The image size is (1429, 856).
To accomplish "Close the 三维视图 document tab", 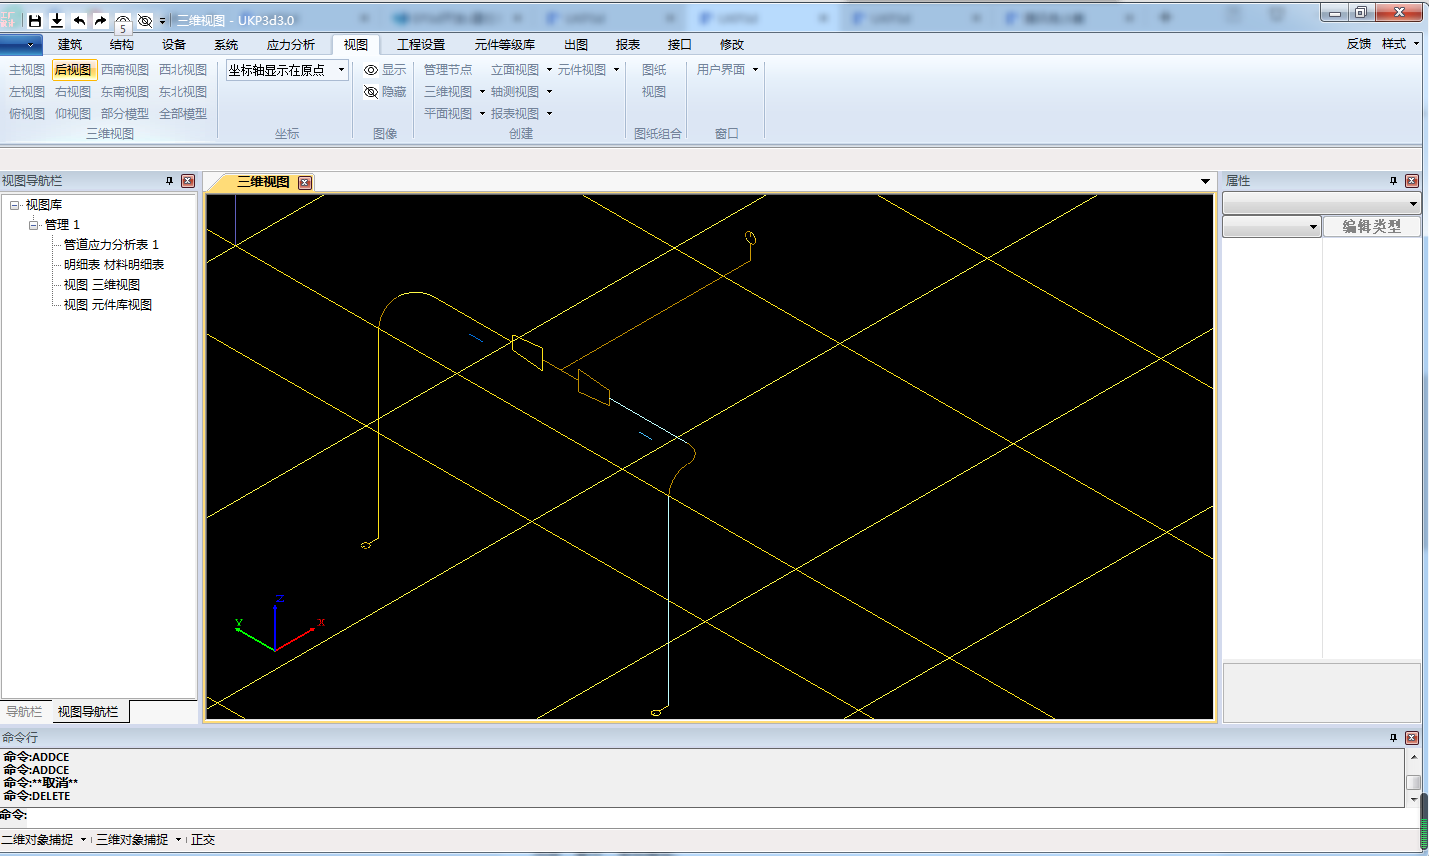I will point(305,182).
